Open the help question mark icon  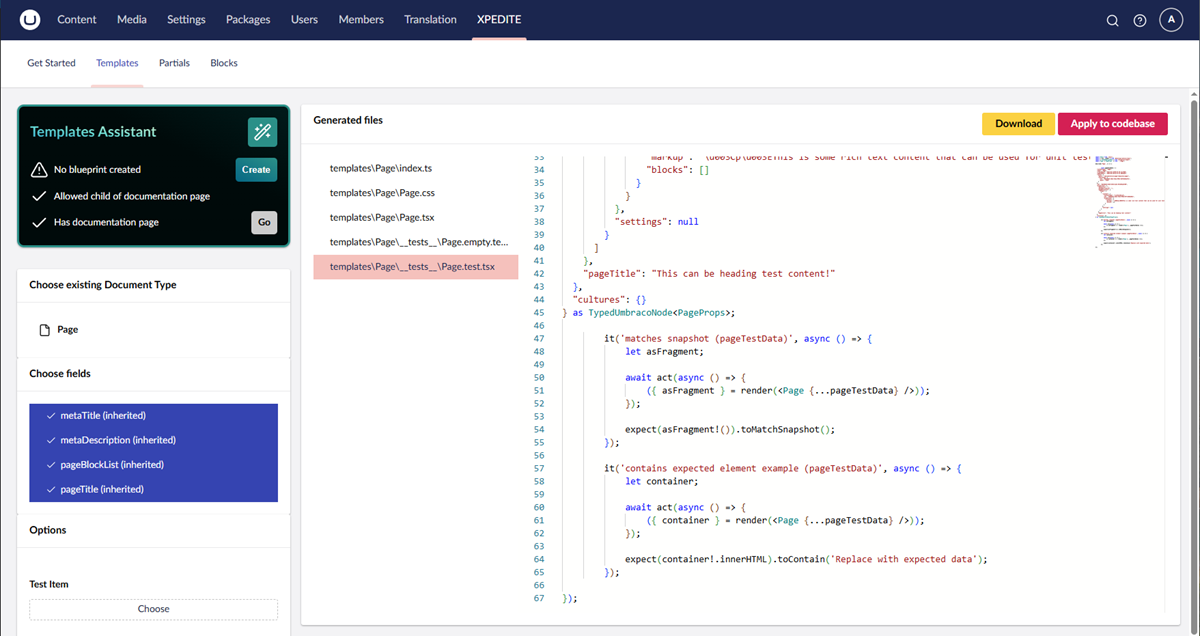pos(1140,21)
